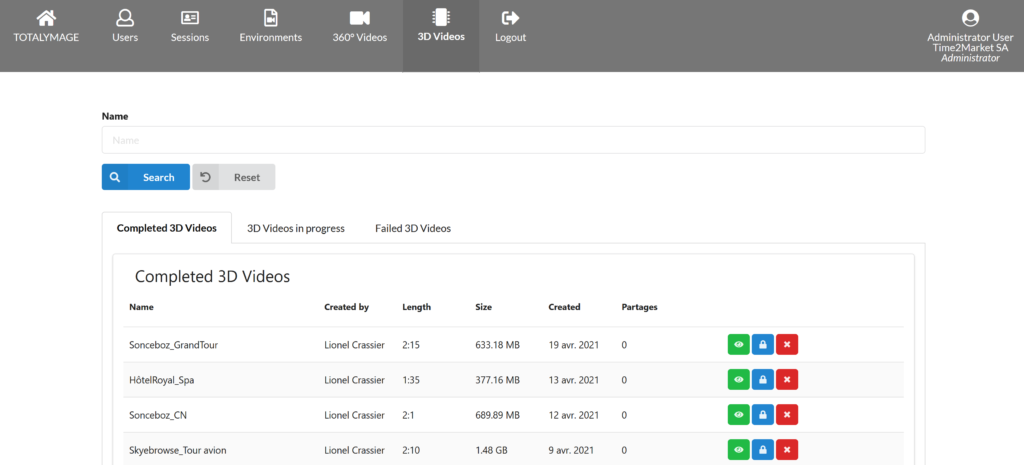Screen dimensions: 1024x465
Task: Click the Name search input field
Action: [513, 140]
